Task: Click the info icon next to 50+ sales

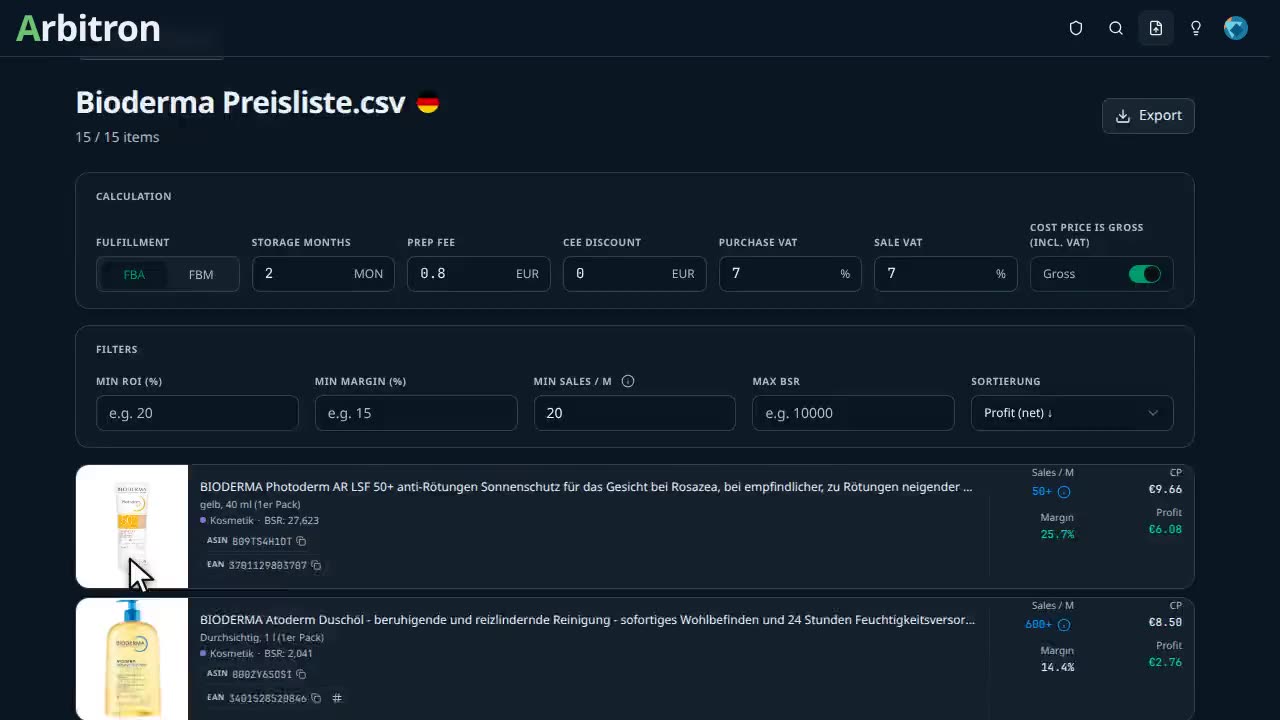Action: 1064,492
